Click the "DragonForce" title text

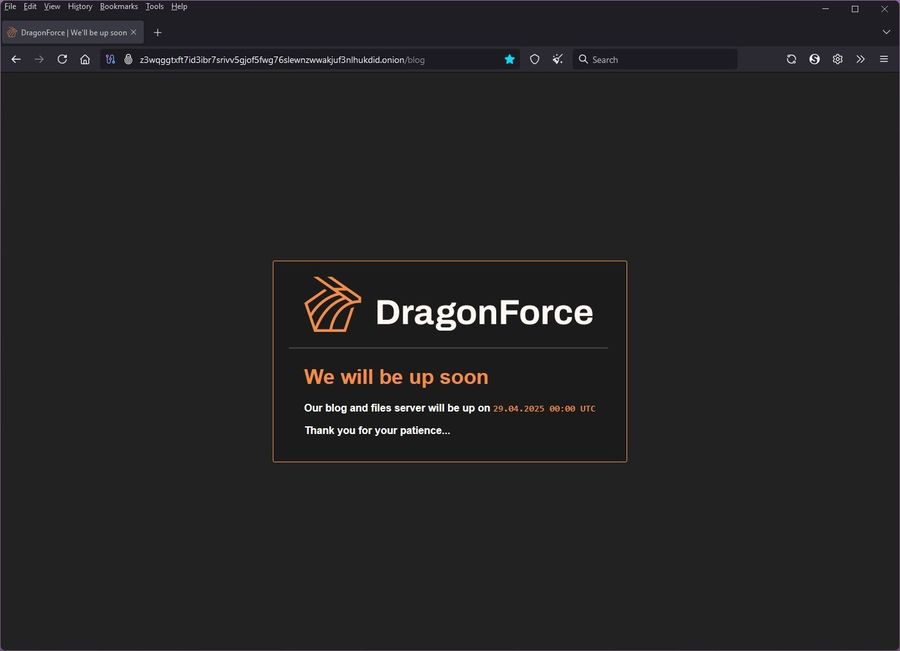point(484,313)
